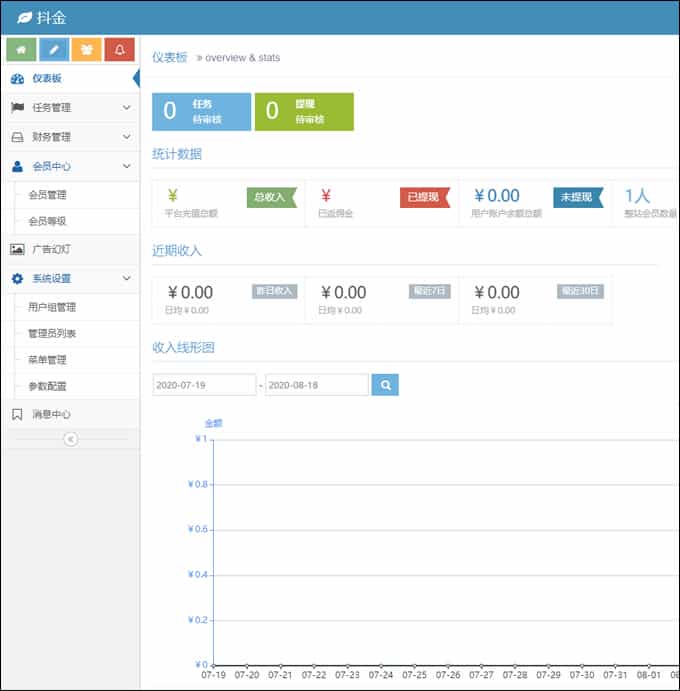Click the 07-19 chart axis label
Screen dimensions: 680x691
(213, 675)
